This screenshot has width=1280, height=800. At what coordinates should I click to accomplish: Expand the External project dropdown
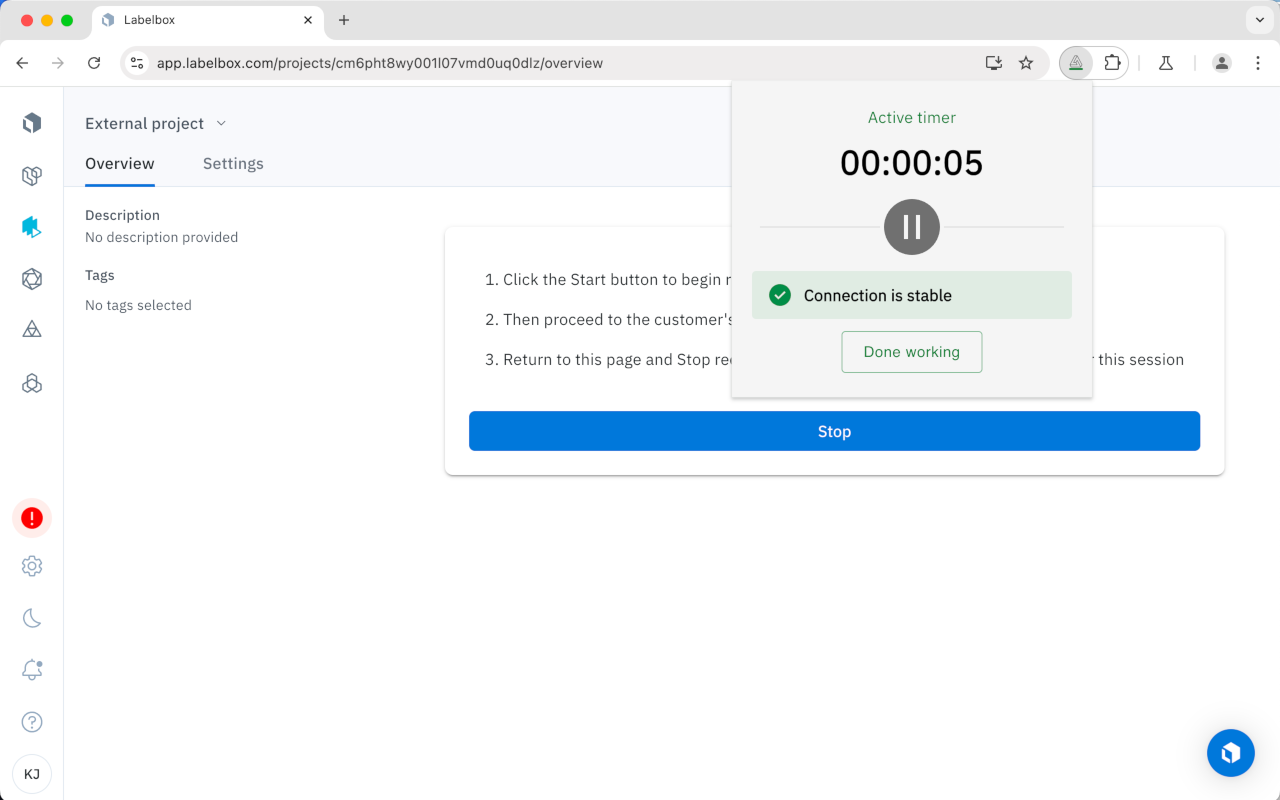[156, 123]
